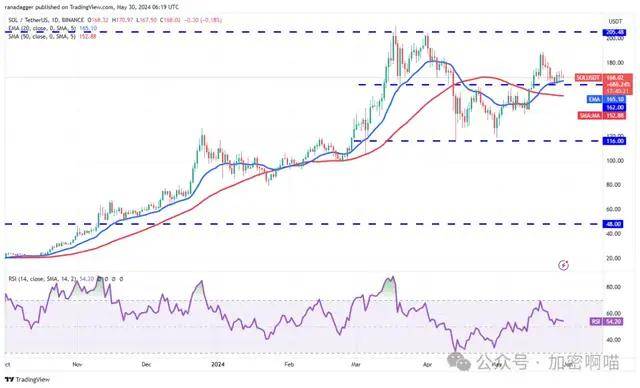Click the Dec label on time axis
Screen dimensions: 640x388
coord(146,364)
